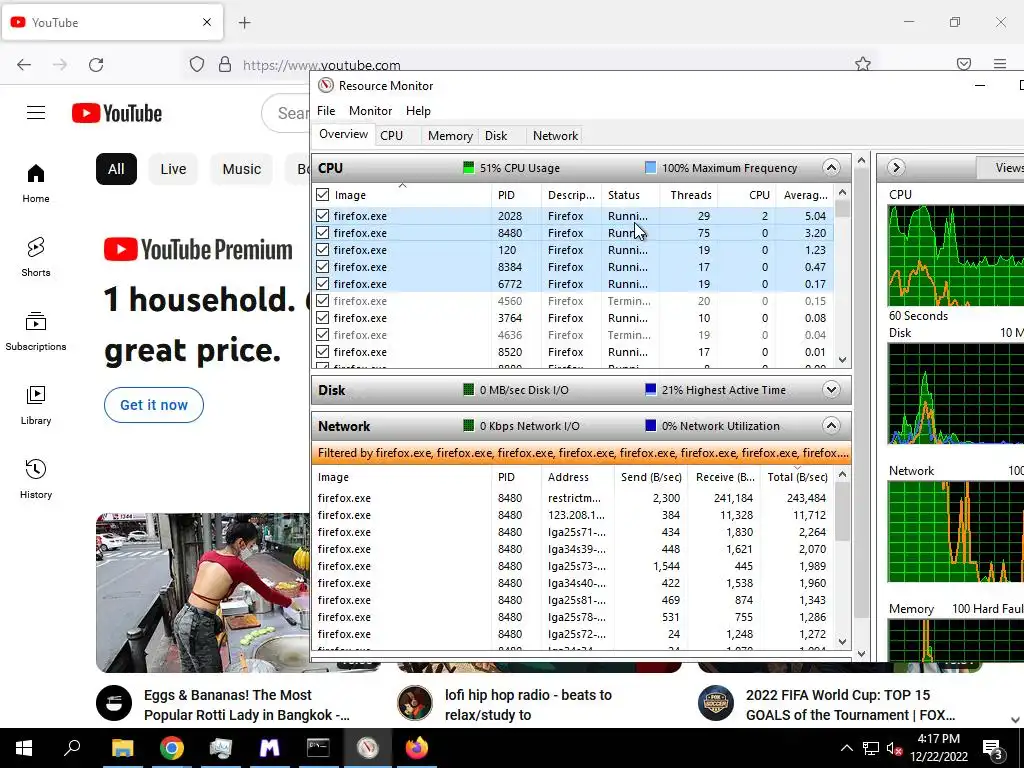
Task: Click the YouTube logo in the header
Action: pyautogui.click(x=117, y=113)
